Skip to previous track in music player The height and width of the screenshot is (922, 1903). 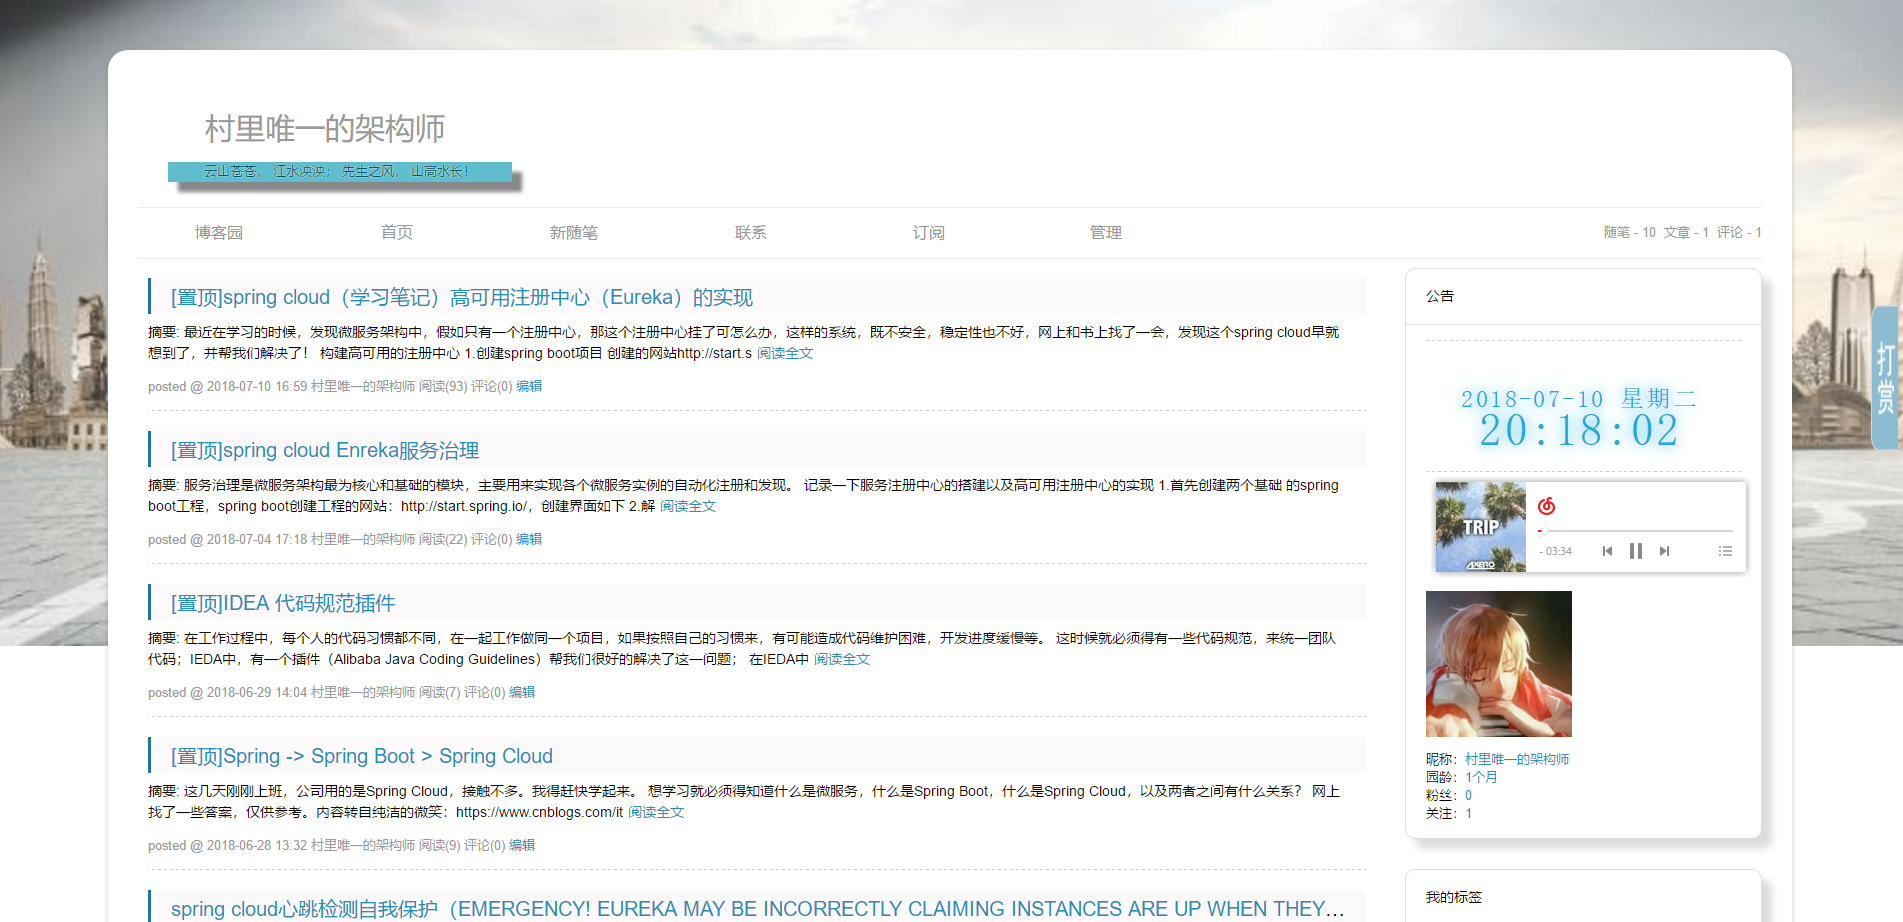pyautogui.click(x=1607, y=551)
